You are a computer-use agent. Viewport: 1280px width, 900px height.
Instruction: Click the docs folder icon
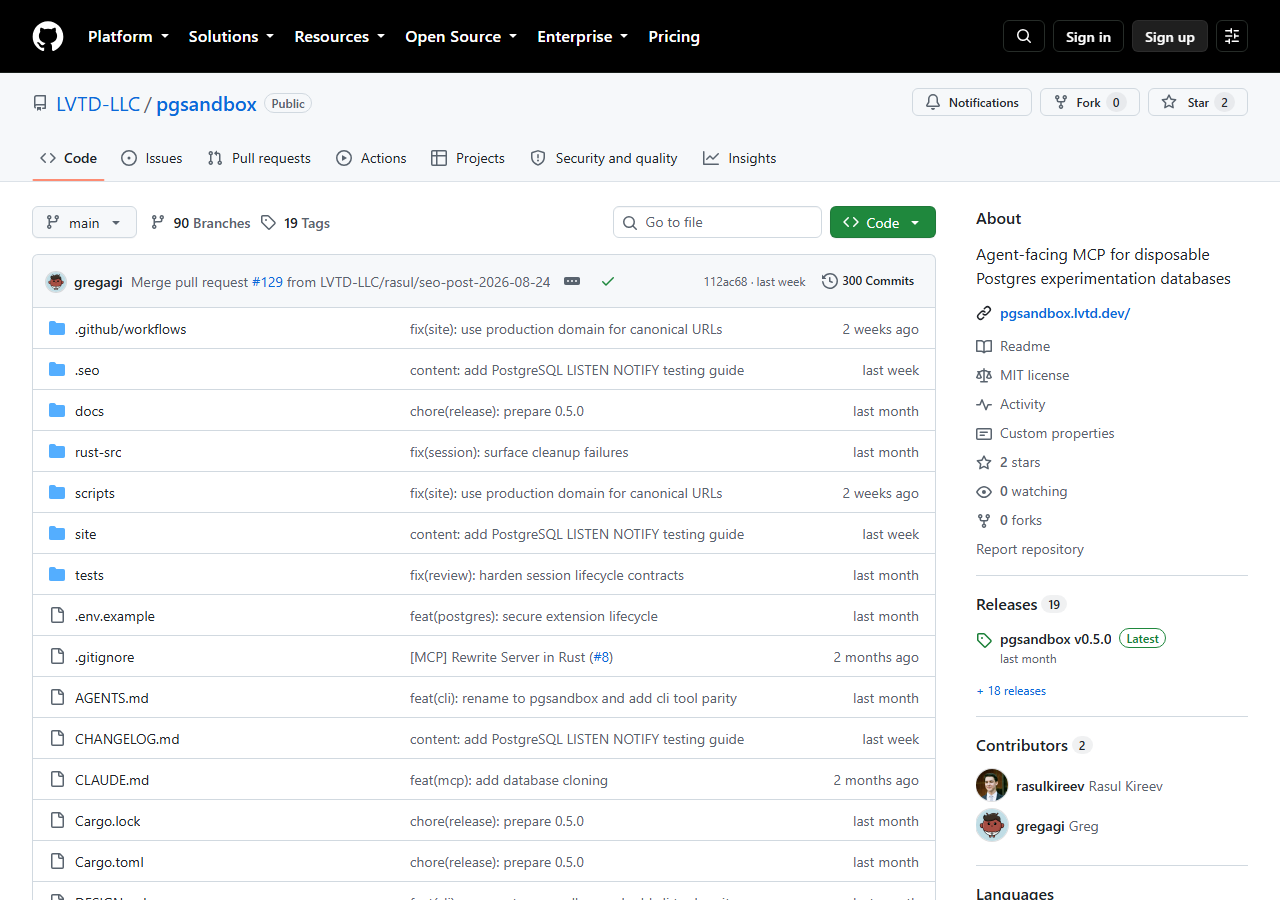[57, 411]
